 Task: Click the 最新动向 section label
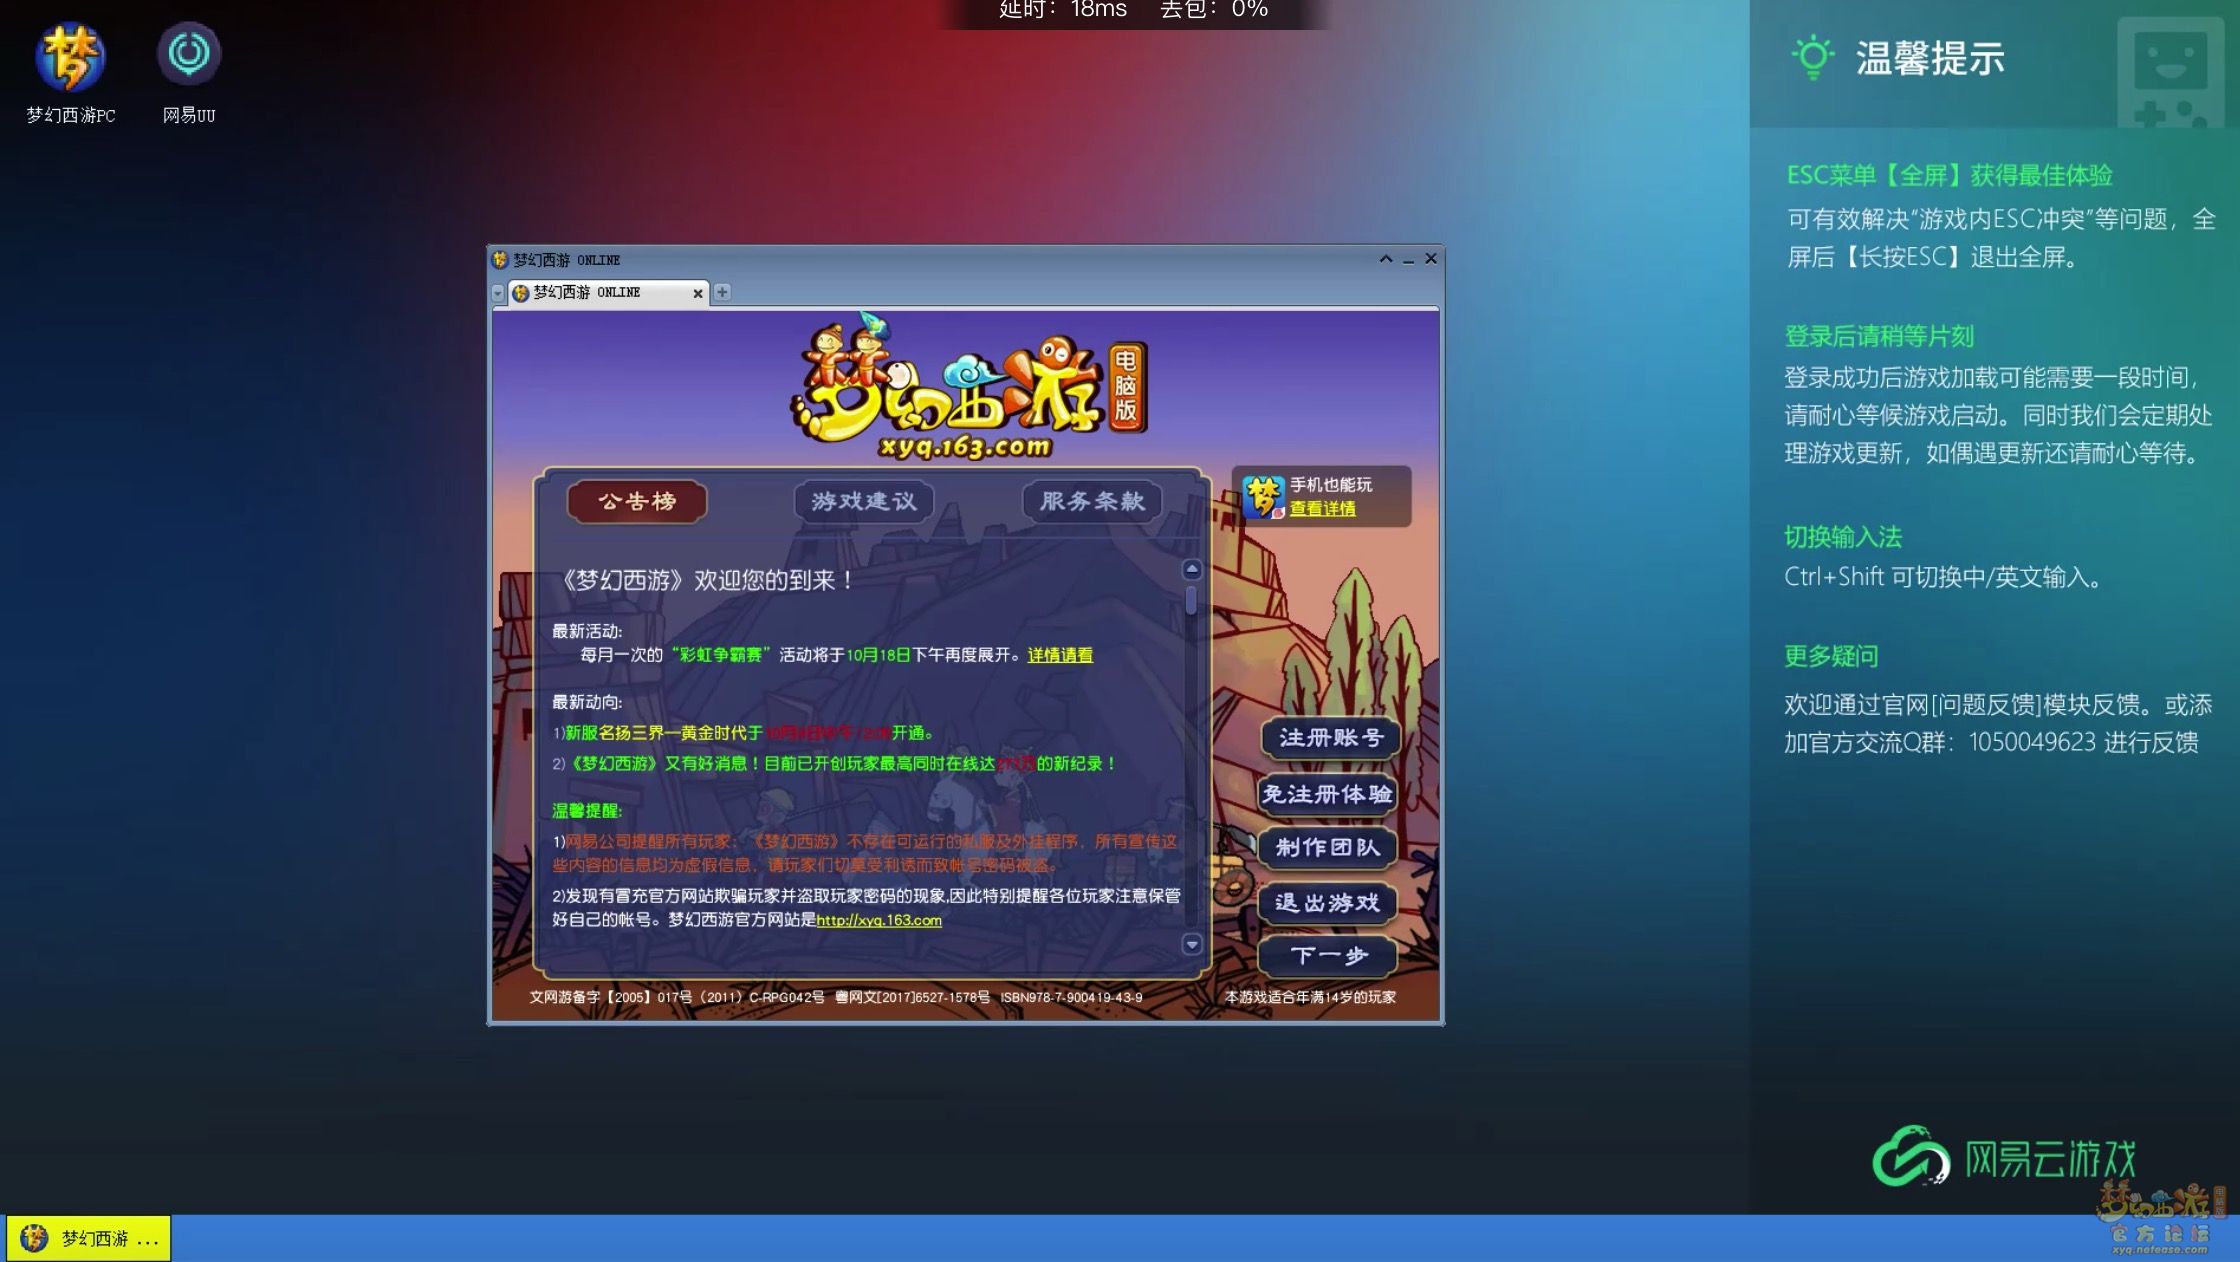(587, 702)
